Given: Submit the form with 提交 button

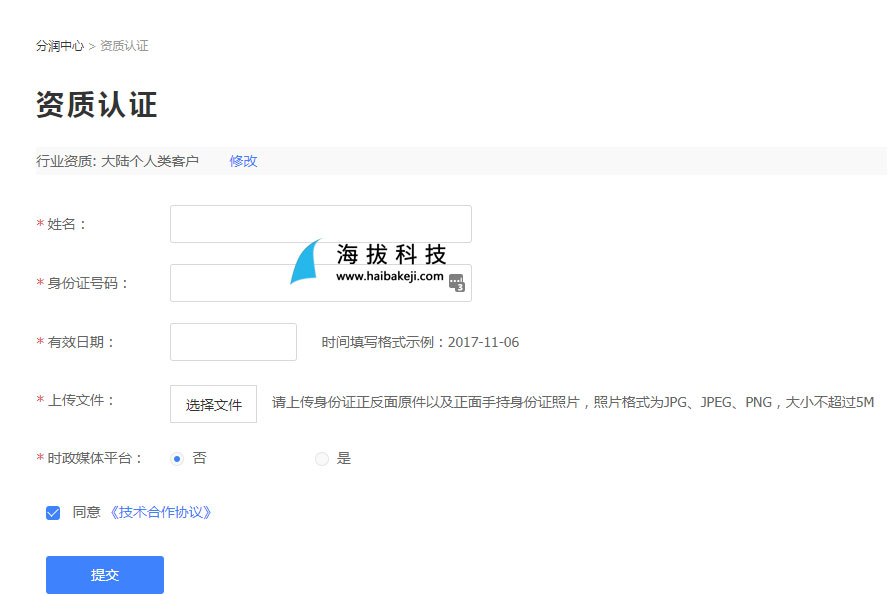Looking at the screenshot, I should 105,575.
